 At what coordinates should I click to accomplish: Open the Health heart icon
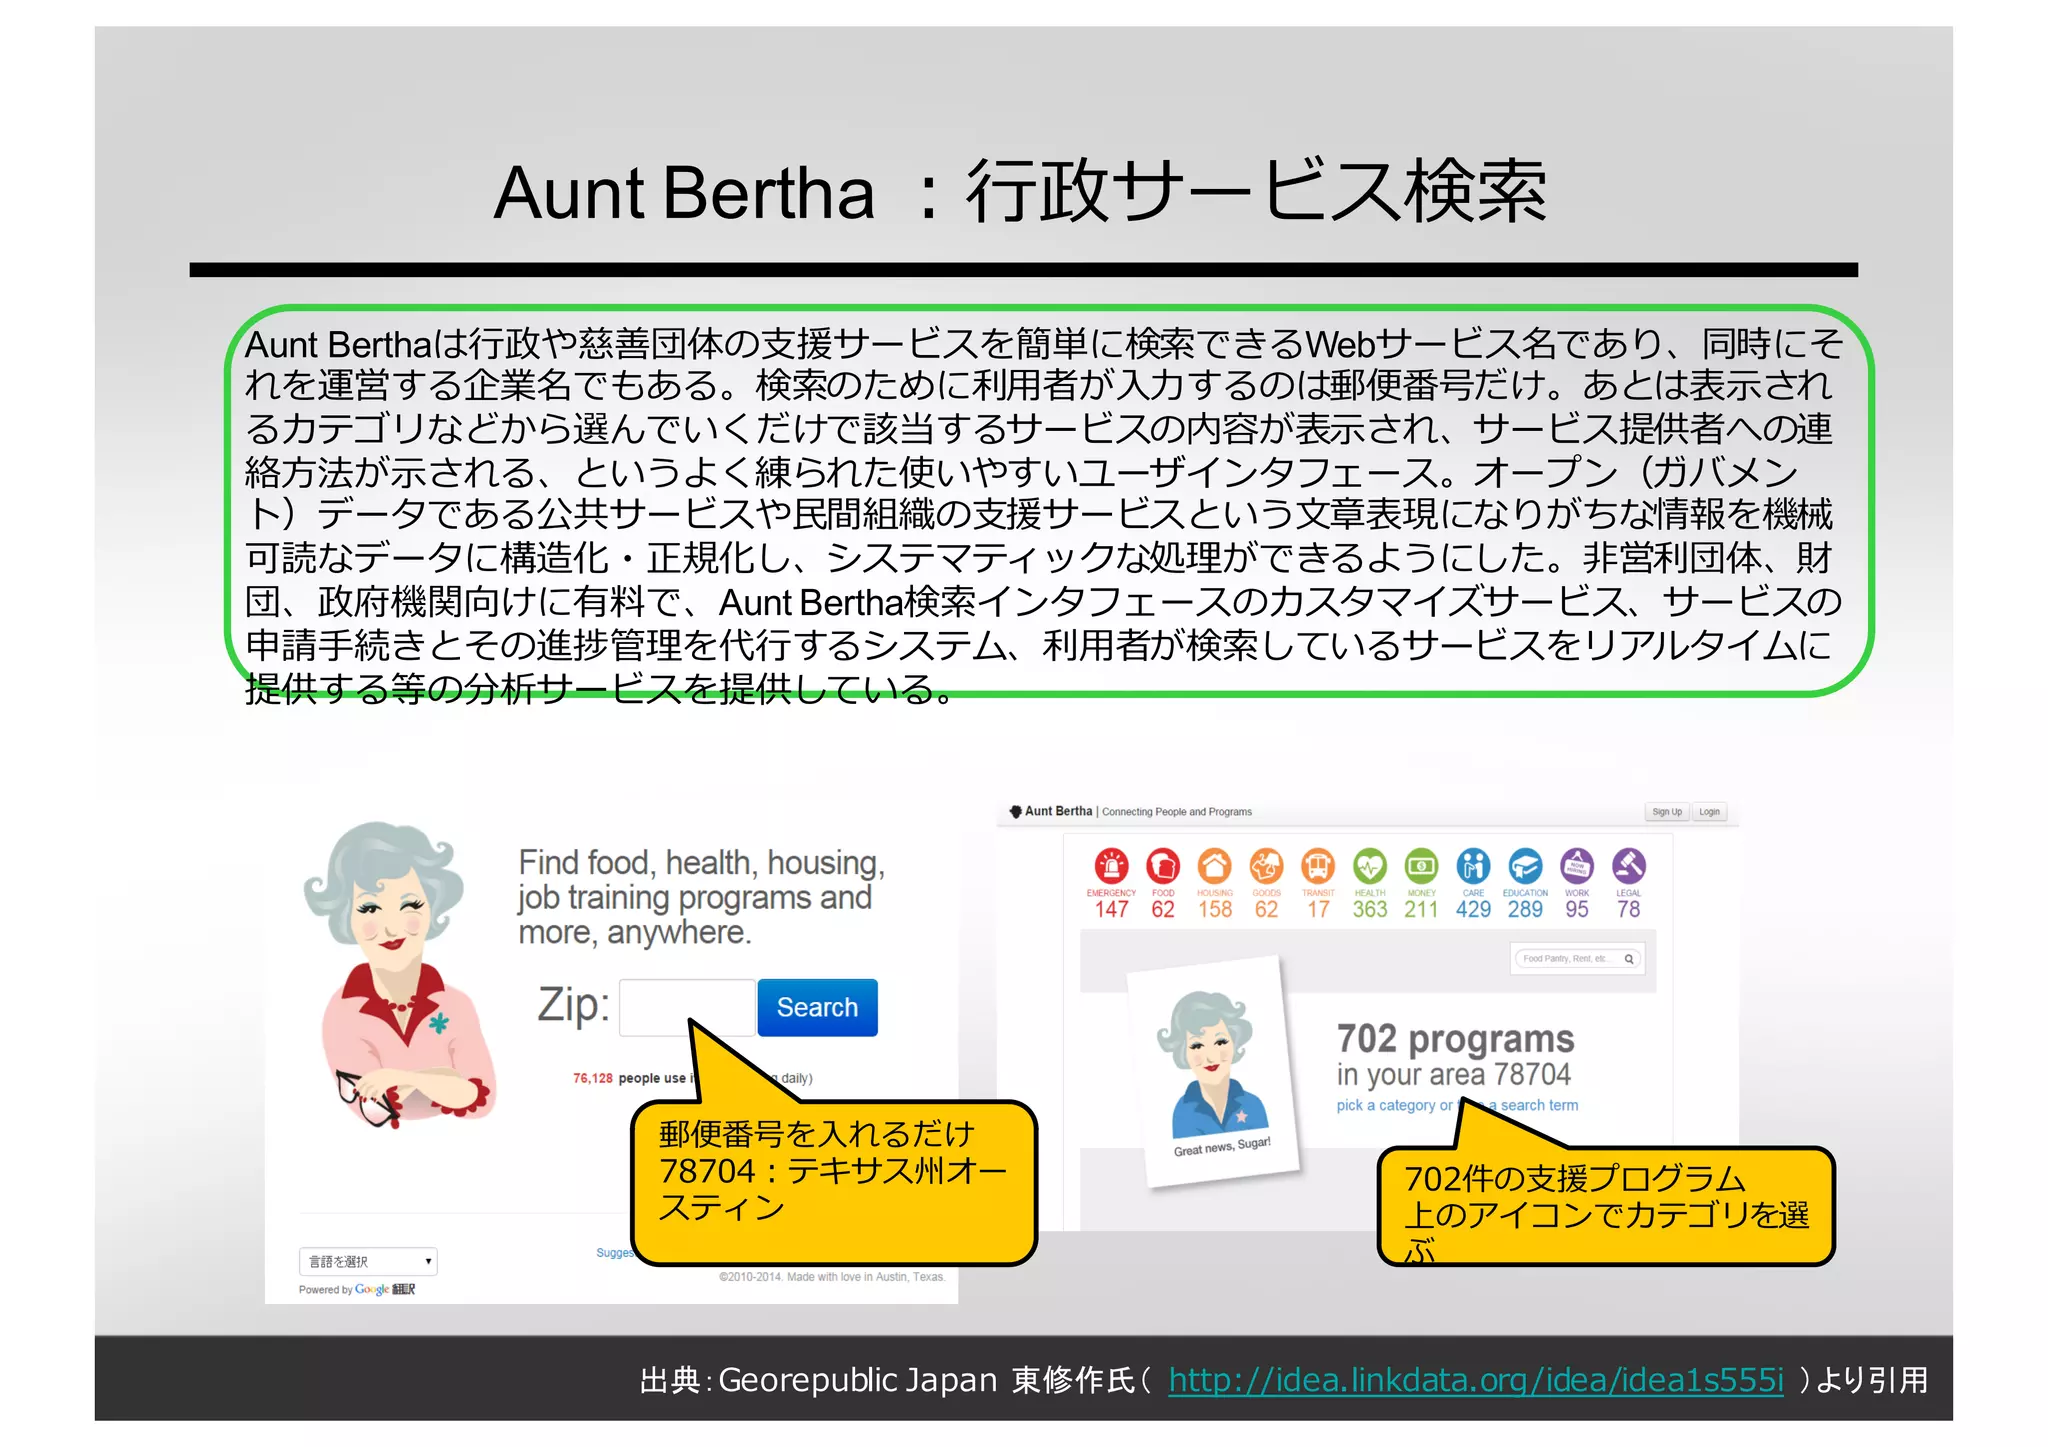1370,866
